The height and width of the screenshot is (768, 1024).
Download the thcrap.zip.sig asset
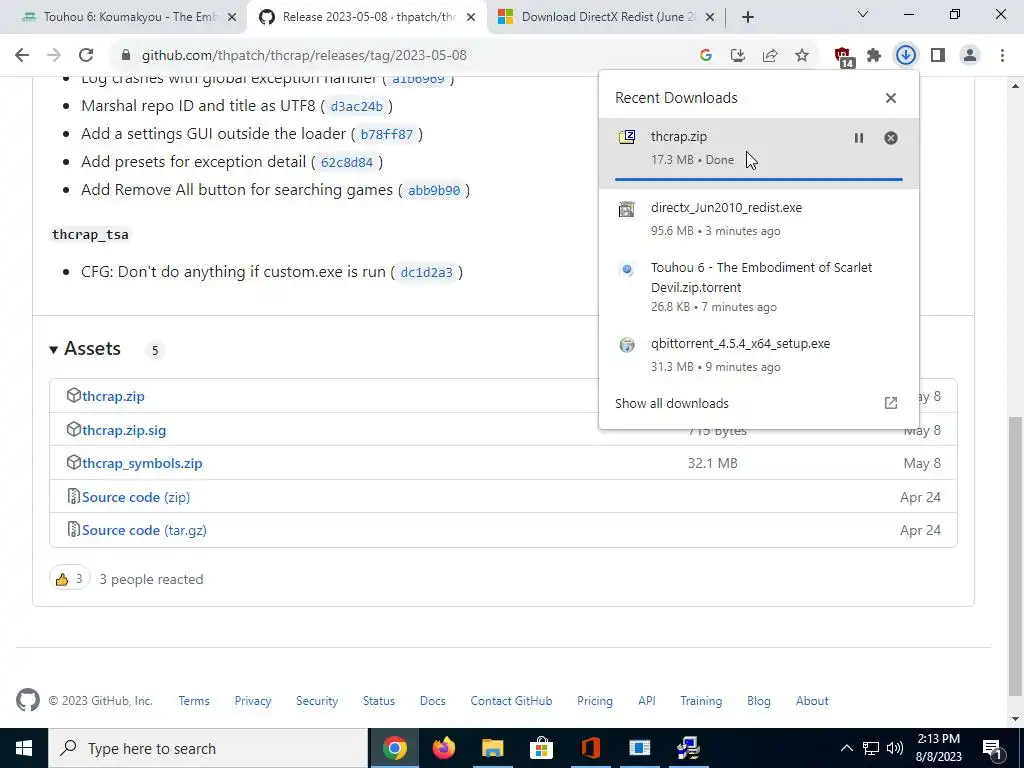[x=124, y=430]
